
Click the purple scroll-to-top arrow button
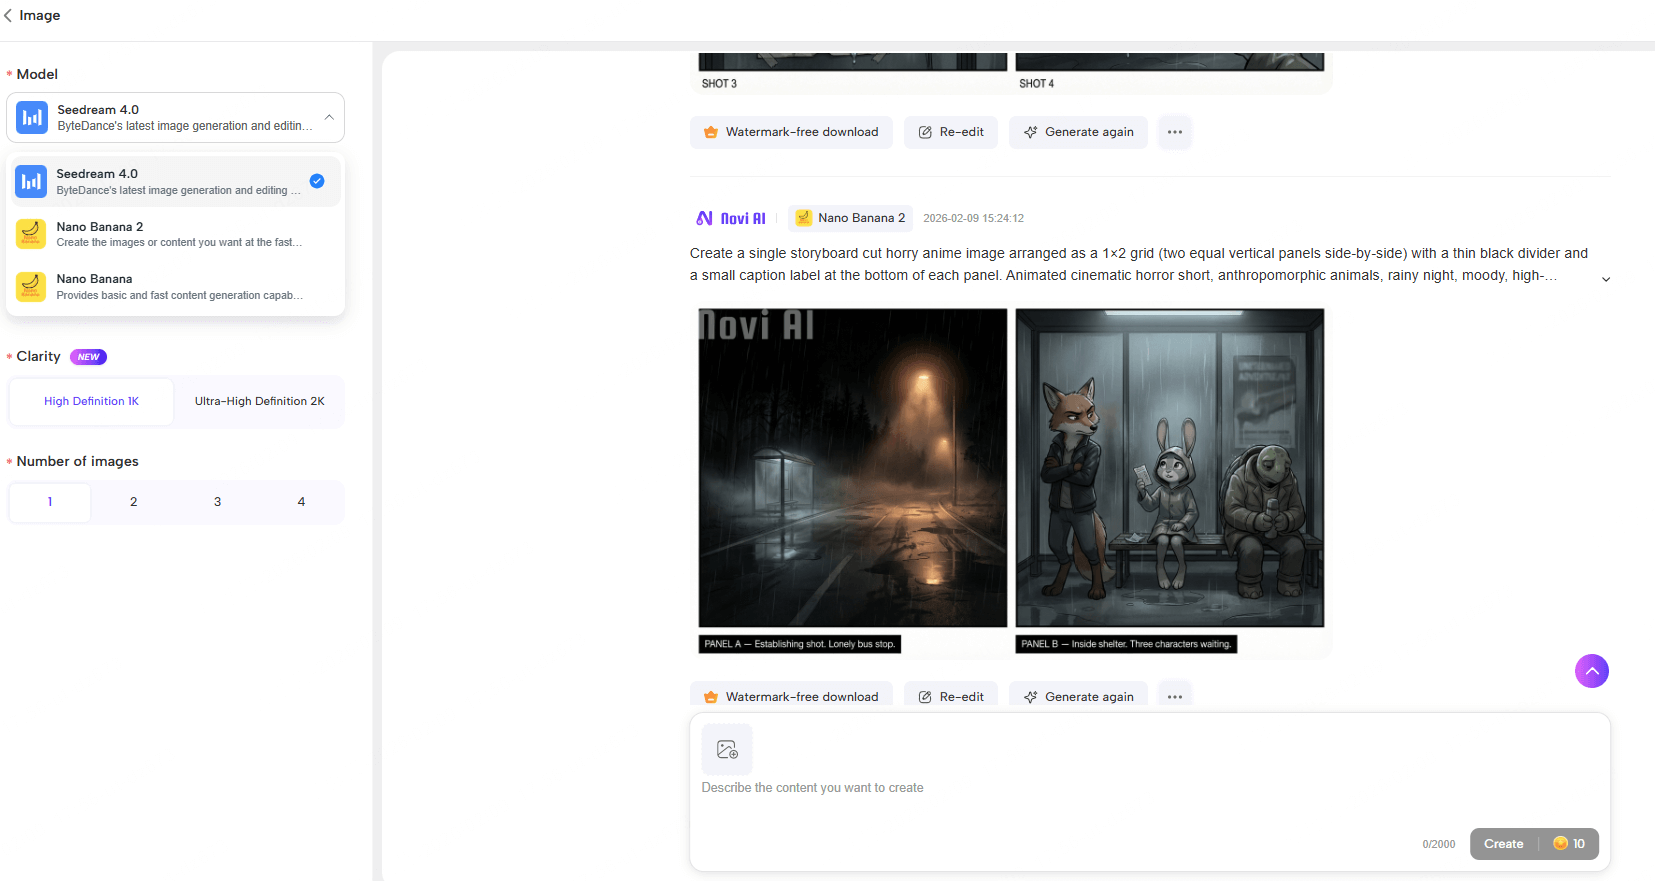1591,671
